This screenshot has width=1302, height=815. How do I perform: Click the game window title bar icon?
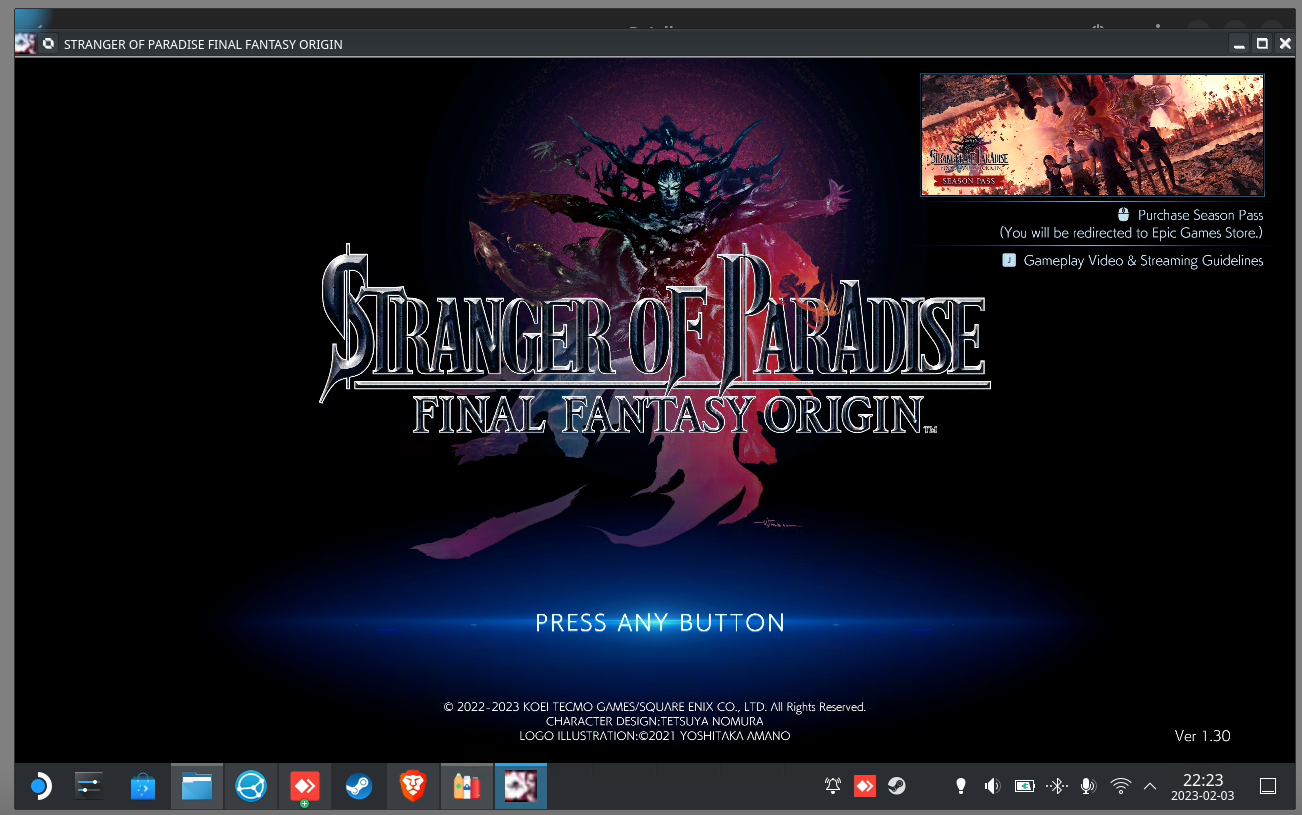25,44
